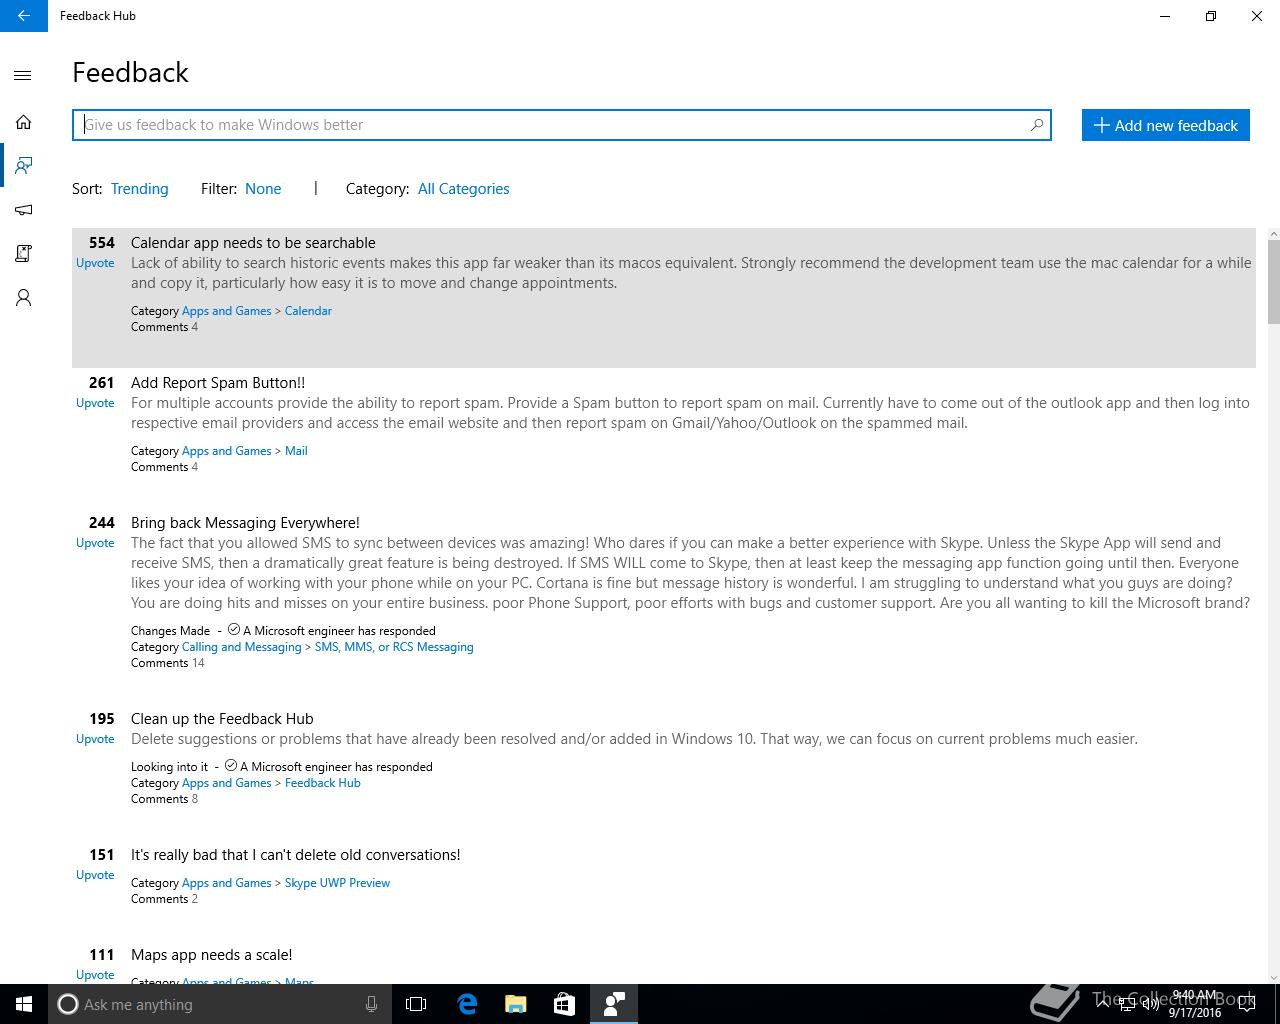Upvote can't delete old conversations feedback
Screen dimensions: 1280x1024
[95, 875]
